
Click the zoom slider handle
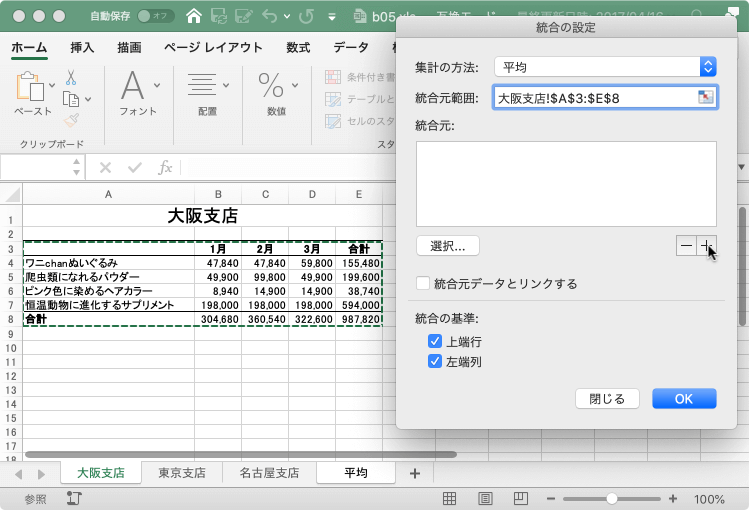pyautogui.click(x=612, y=499)
